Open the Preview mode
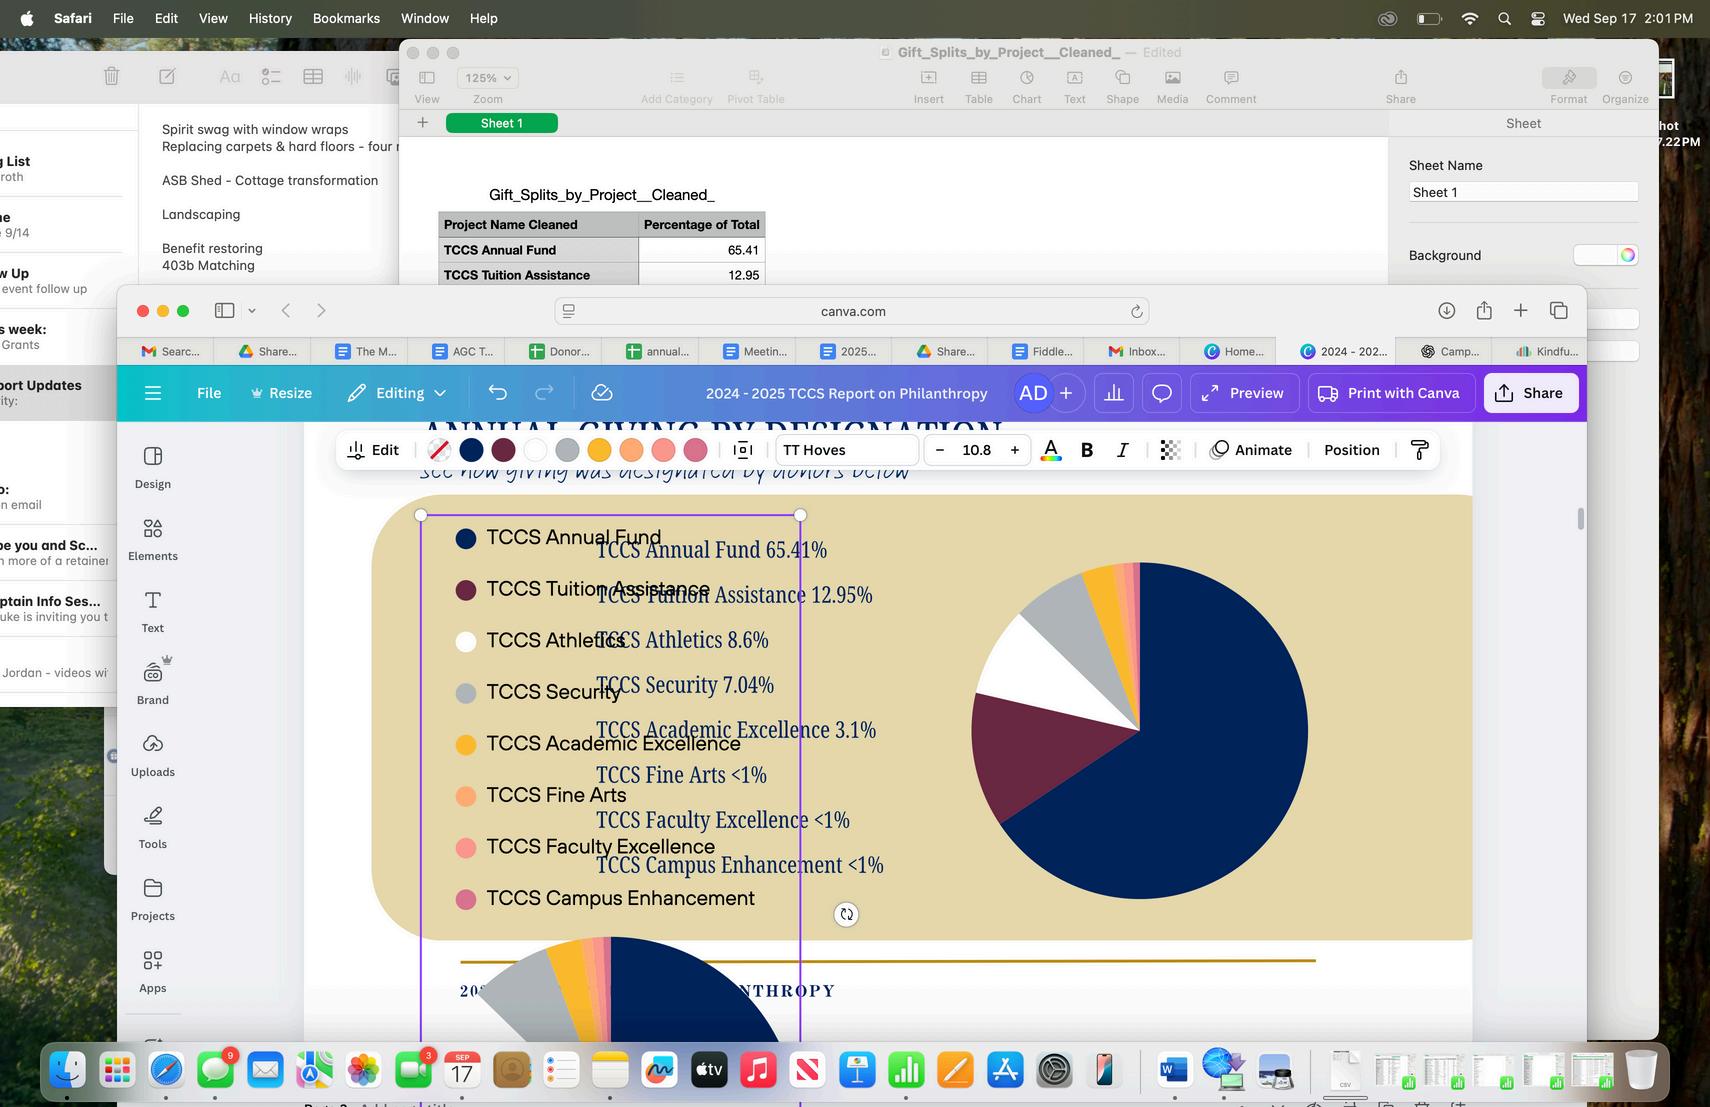 (1244, 393)
